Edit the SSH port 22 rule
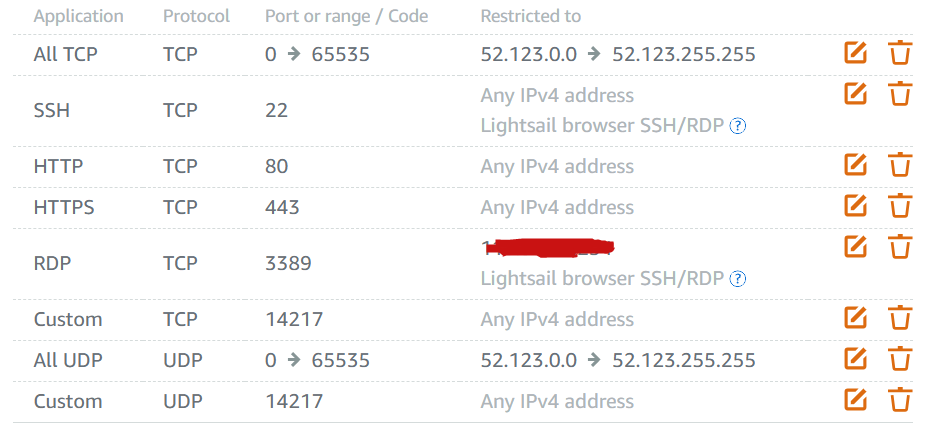 point(855,93)
